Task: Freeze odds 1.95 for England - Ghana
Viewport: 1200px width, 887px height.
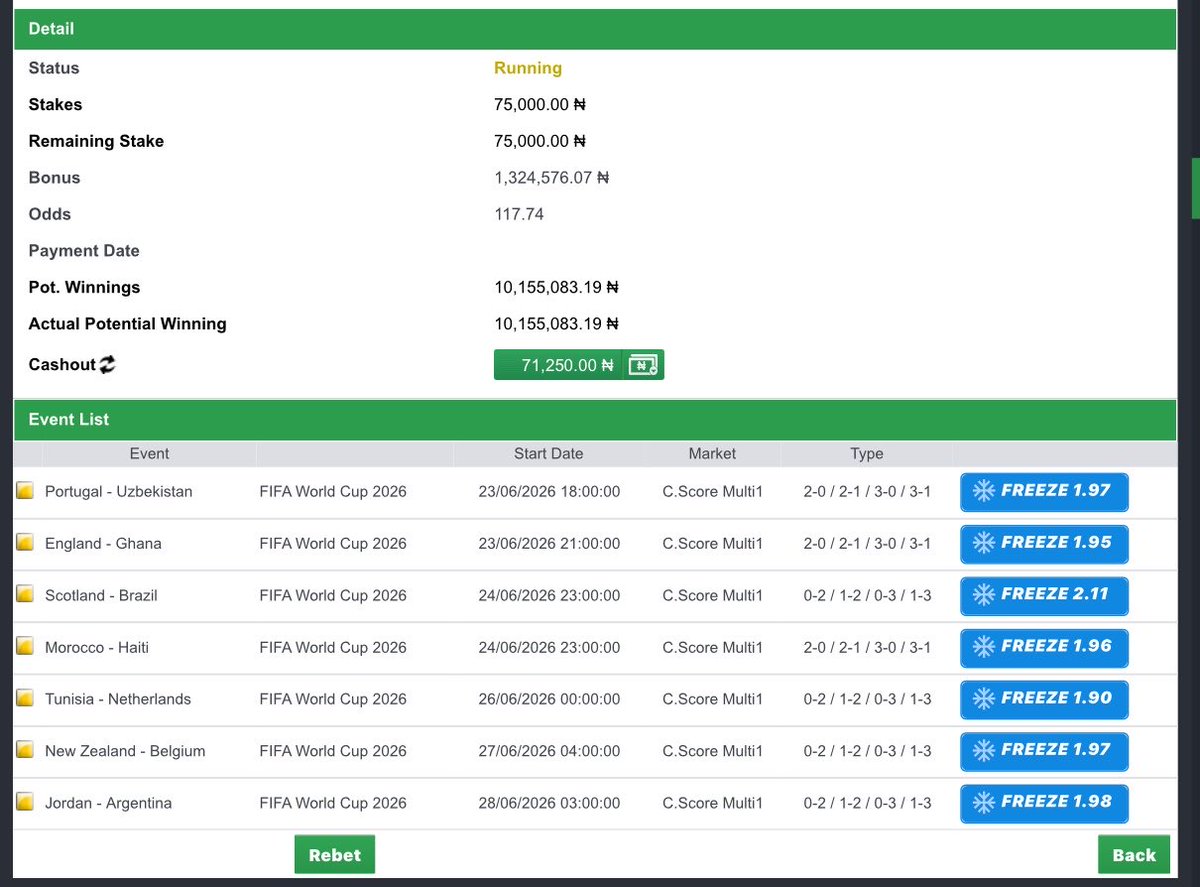Action: pos(1044,543)
